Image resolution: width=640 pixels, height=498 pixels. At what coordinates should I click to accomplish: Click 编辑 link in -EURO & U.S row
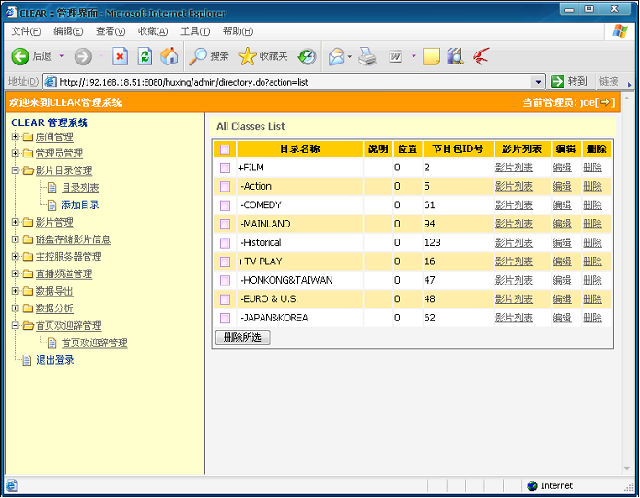[562, 299]
